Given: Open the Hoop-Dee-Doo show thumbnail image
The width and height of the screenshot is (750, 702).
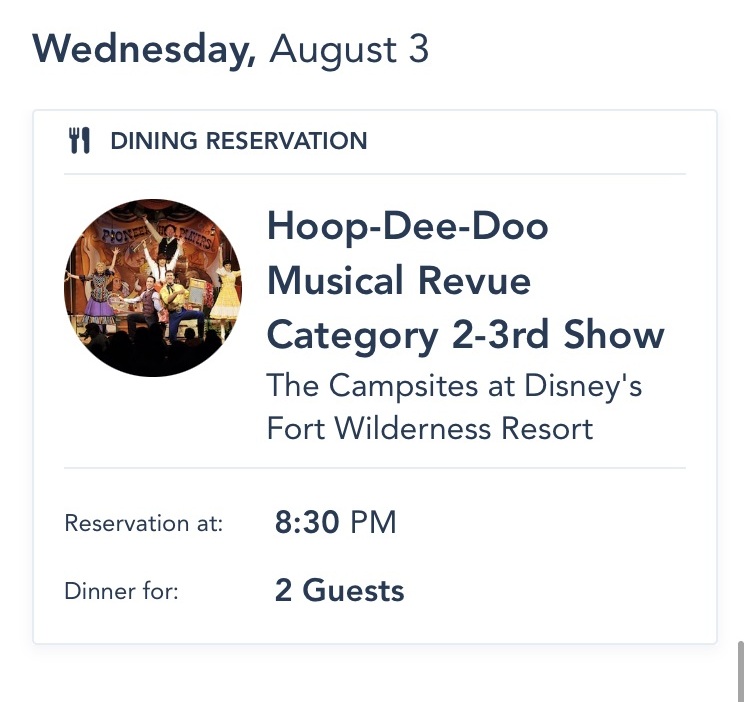Looking at the screenshot, I should 152,288.
